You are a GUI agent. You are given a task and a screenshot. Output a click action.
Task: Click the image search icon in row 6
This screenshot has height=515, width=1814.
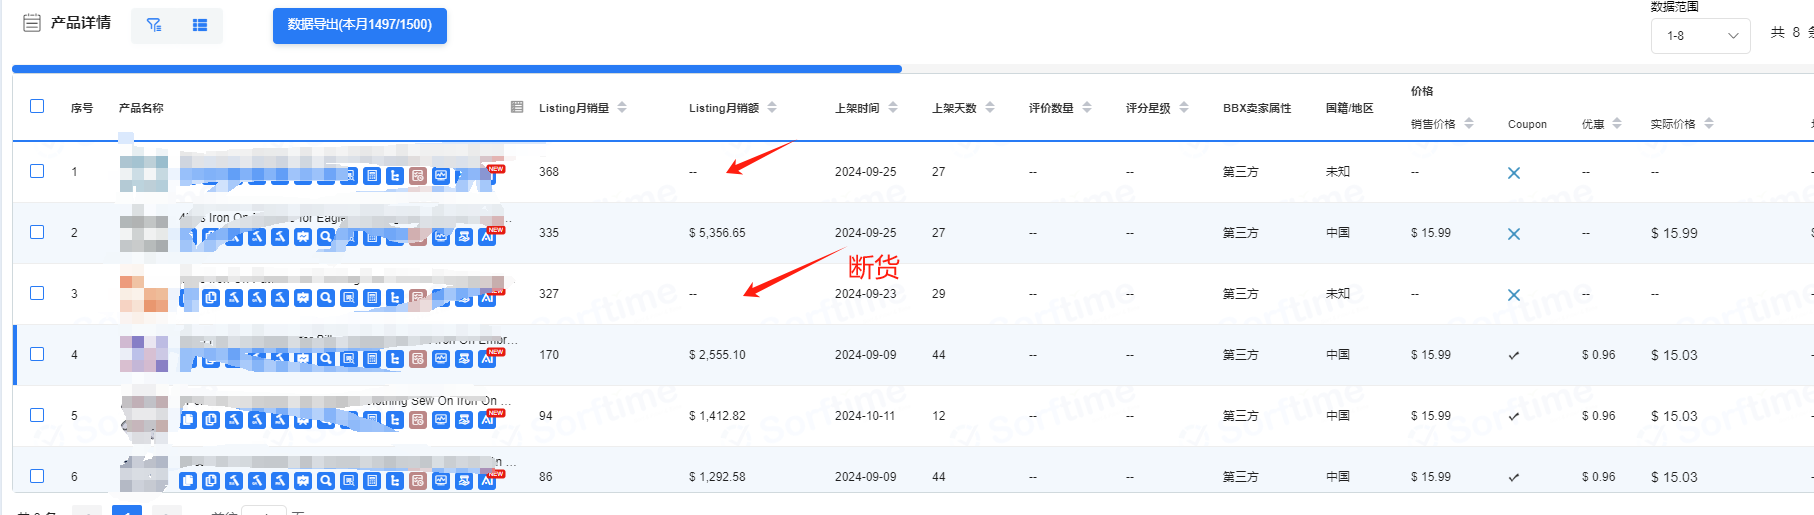click(x=349, y=481)
